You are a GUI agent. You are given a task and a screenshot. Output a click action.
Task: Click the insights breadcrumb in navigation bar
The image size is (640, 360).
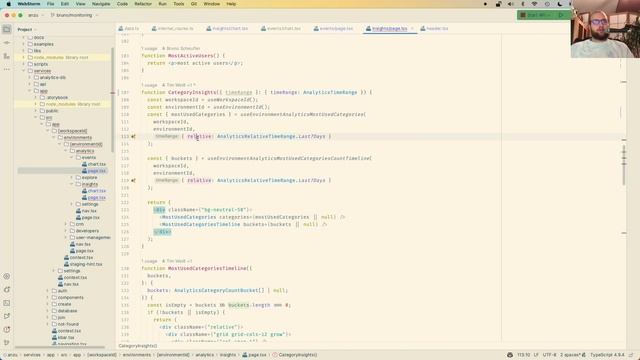[228, 355]
